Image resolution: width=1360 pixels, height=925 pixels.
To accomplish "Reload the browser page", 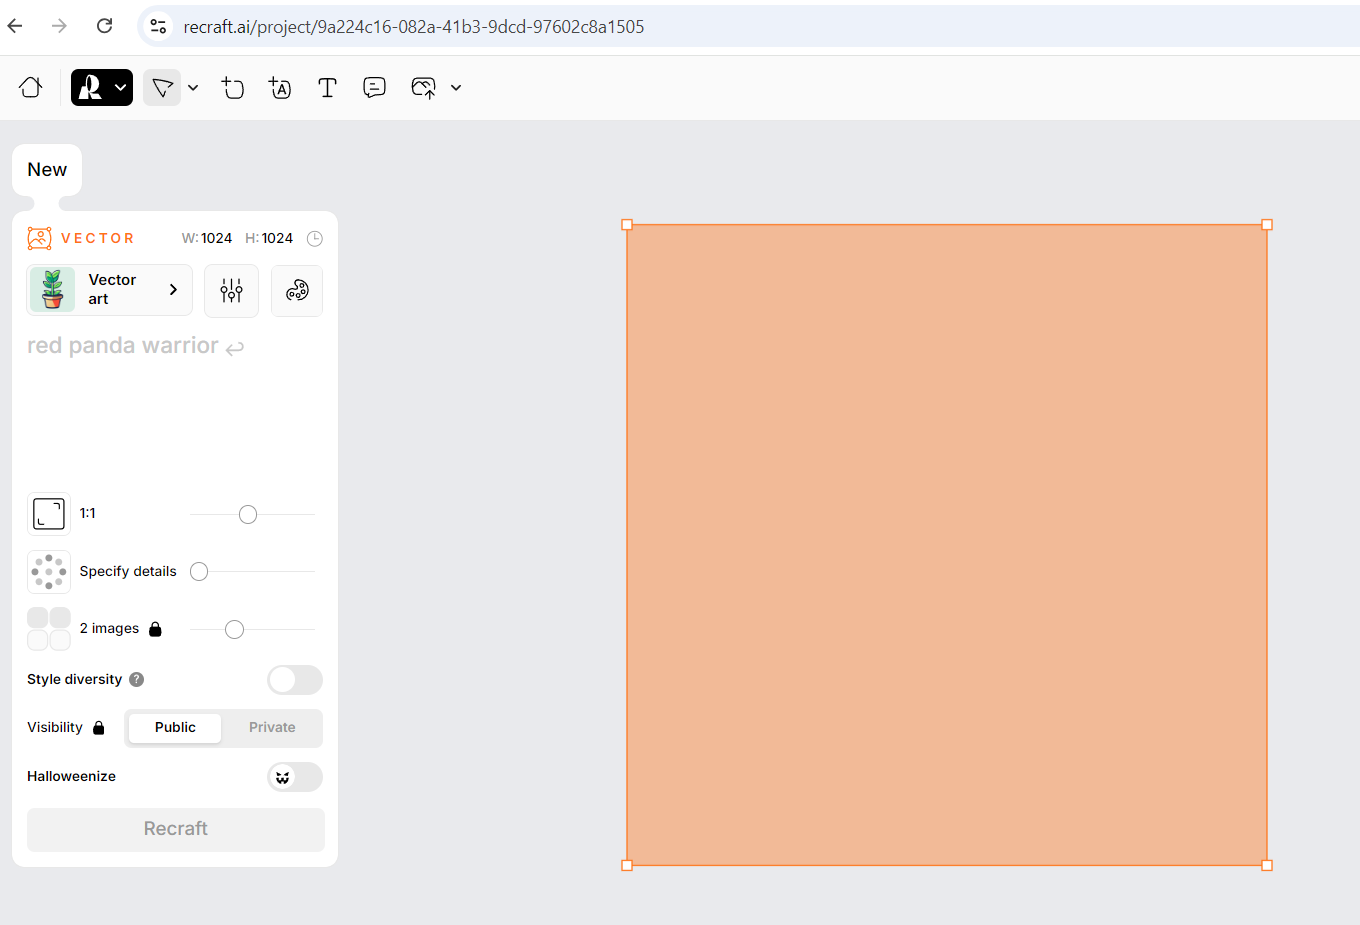I will 104,26.
